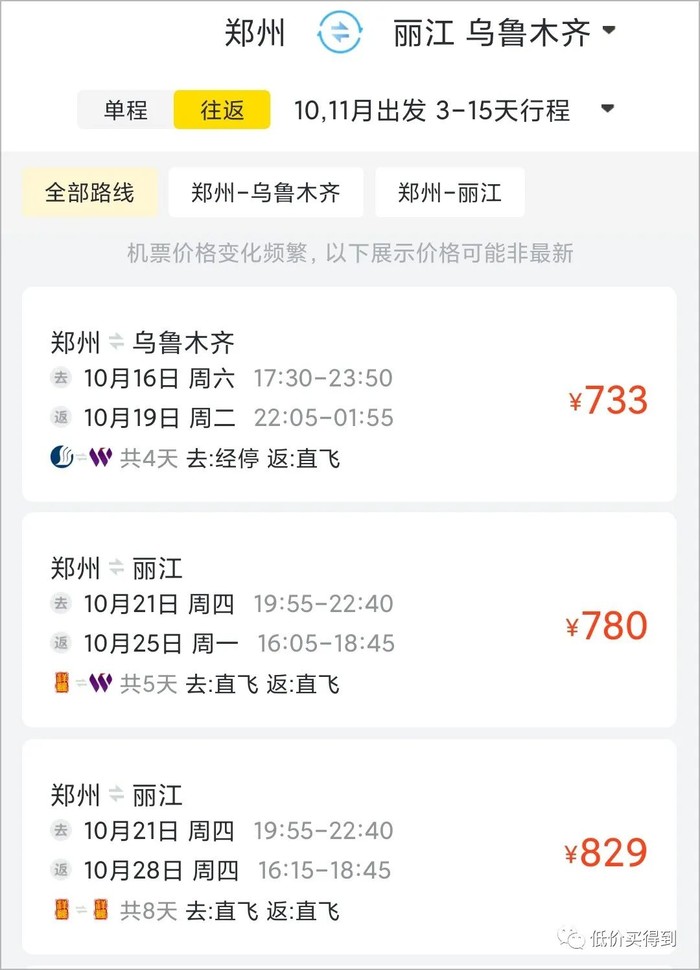
Task: Click the return '返' badge for October 28
Action: point(61,870)
